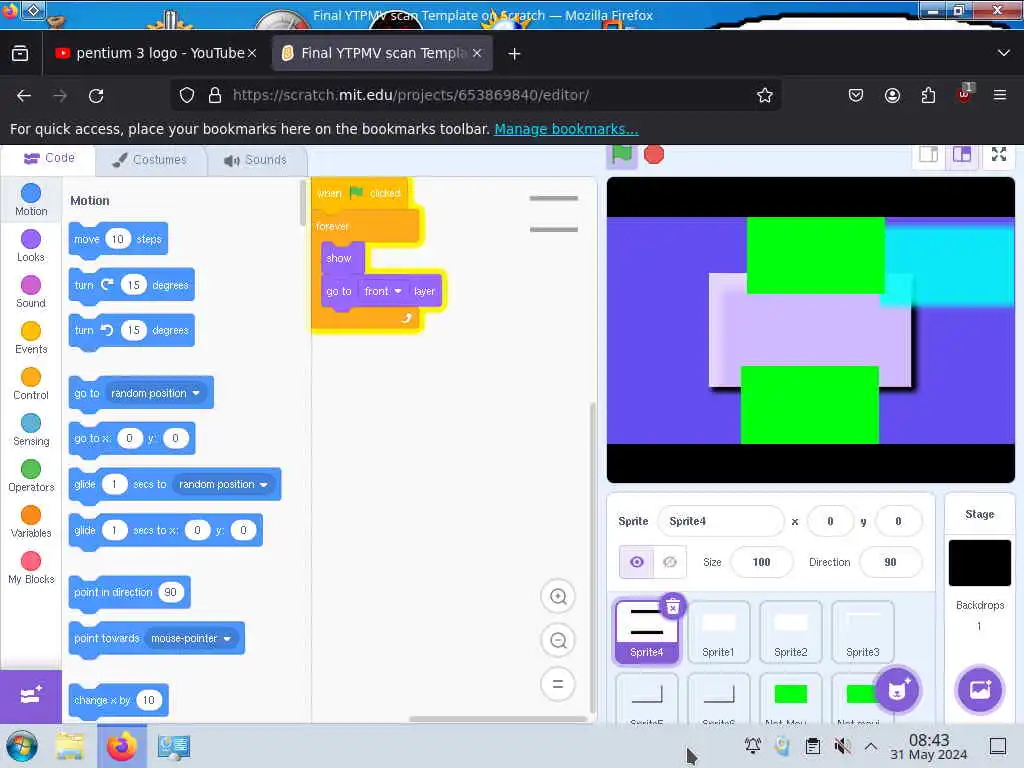Click the move 10 steps value field
The height and width of the screenshot is (768, 1024).
118,239
